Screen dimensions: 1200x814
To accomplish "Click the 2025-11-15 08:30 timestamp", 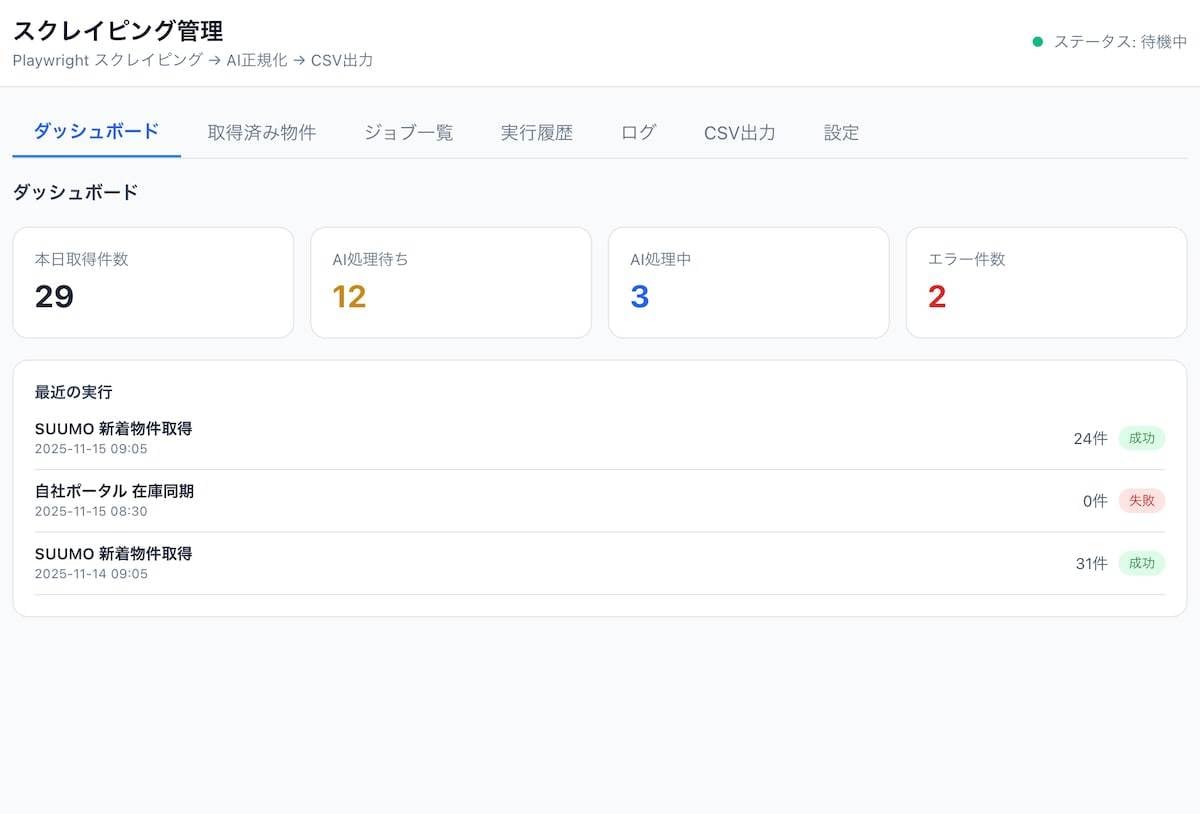I will click(x=91, y=511).
